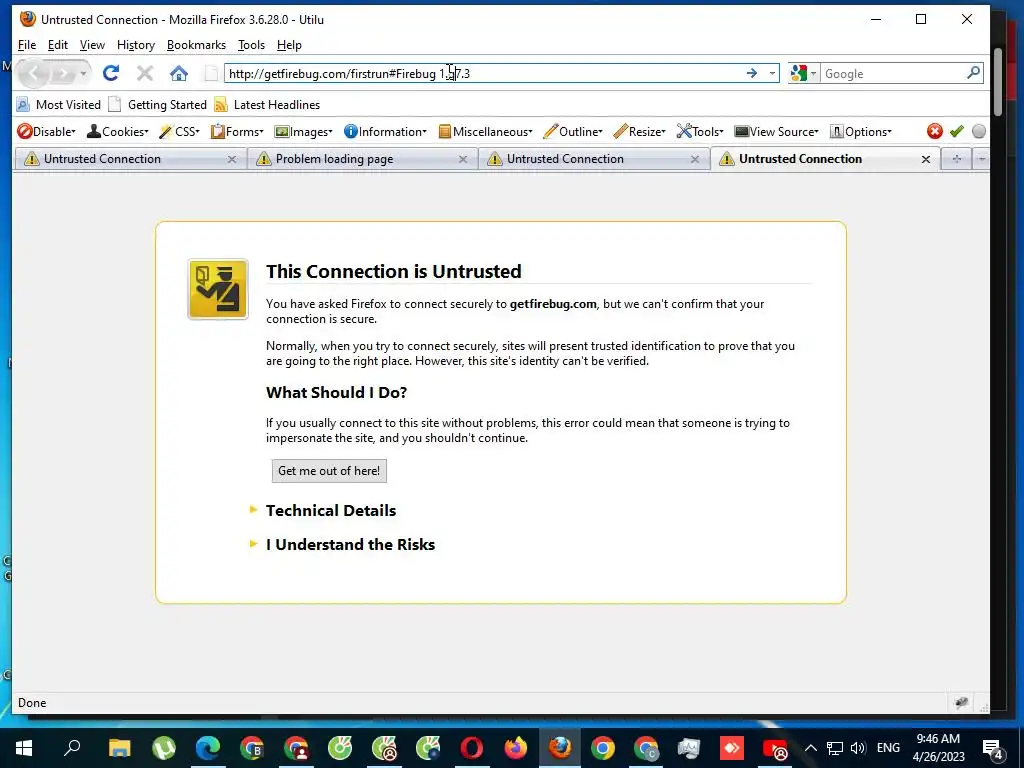Image resolution: width=1024 pixels, height=768 pixels.
Task: Open the Images developer menu
Action: click(x=304, y=131)
